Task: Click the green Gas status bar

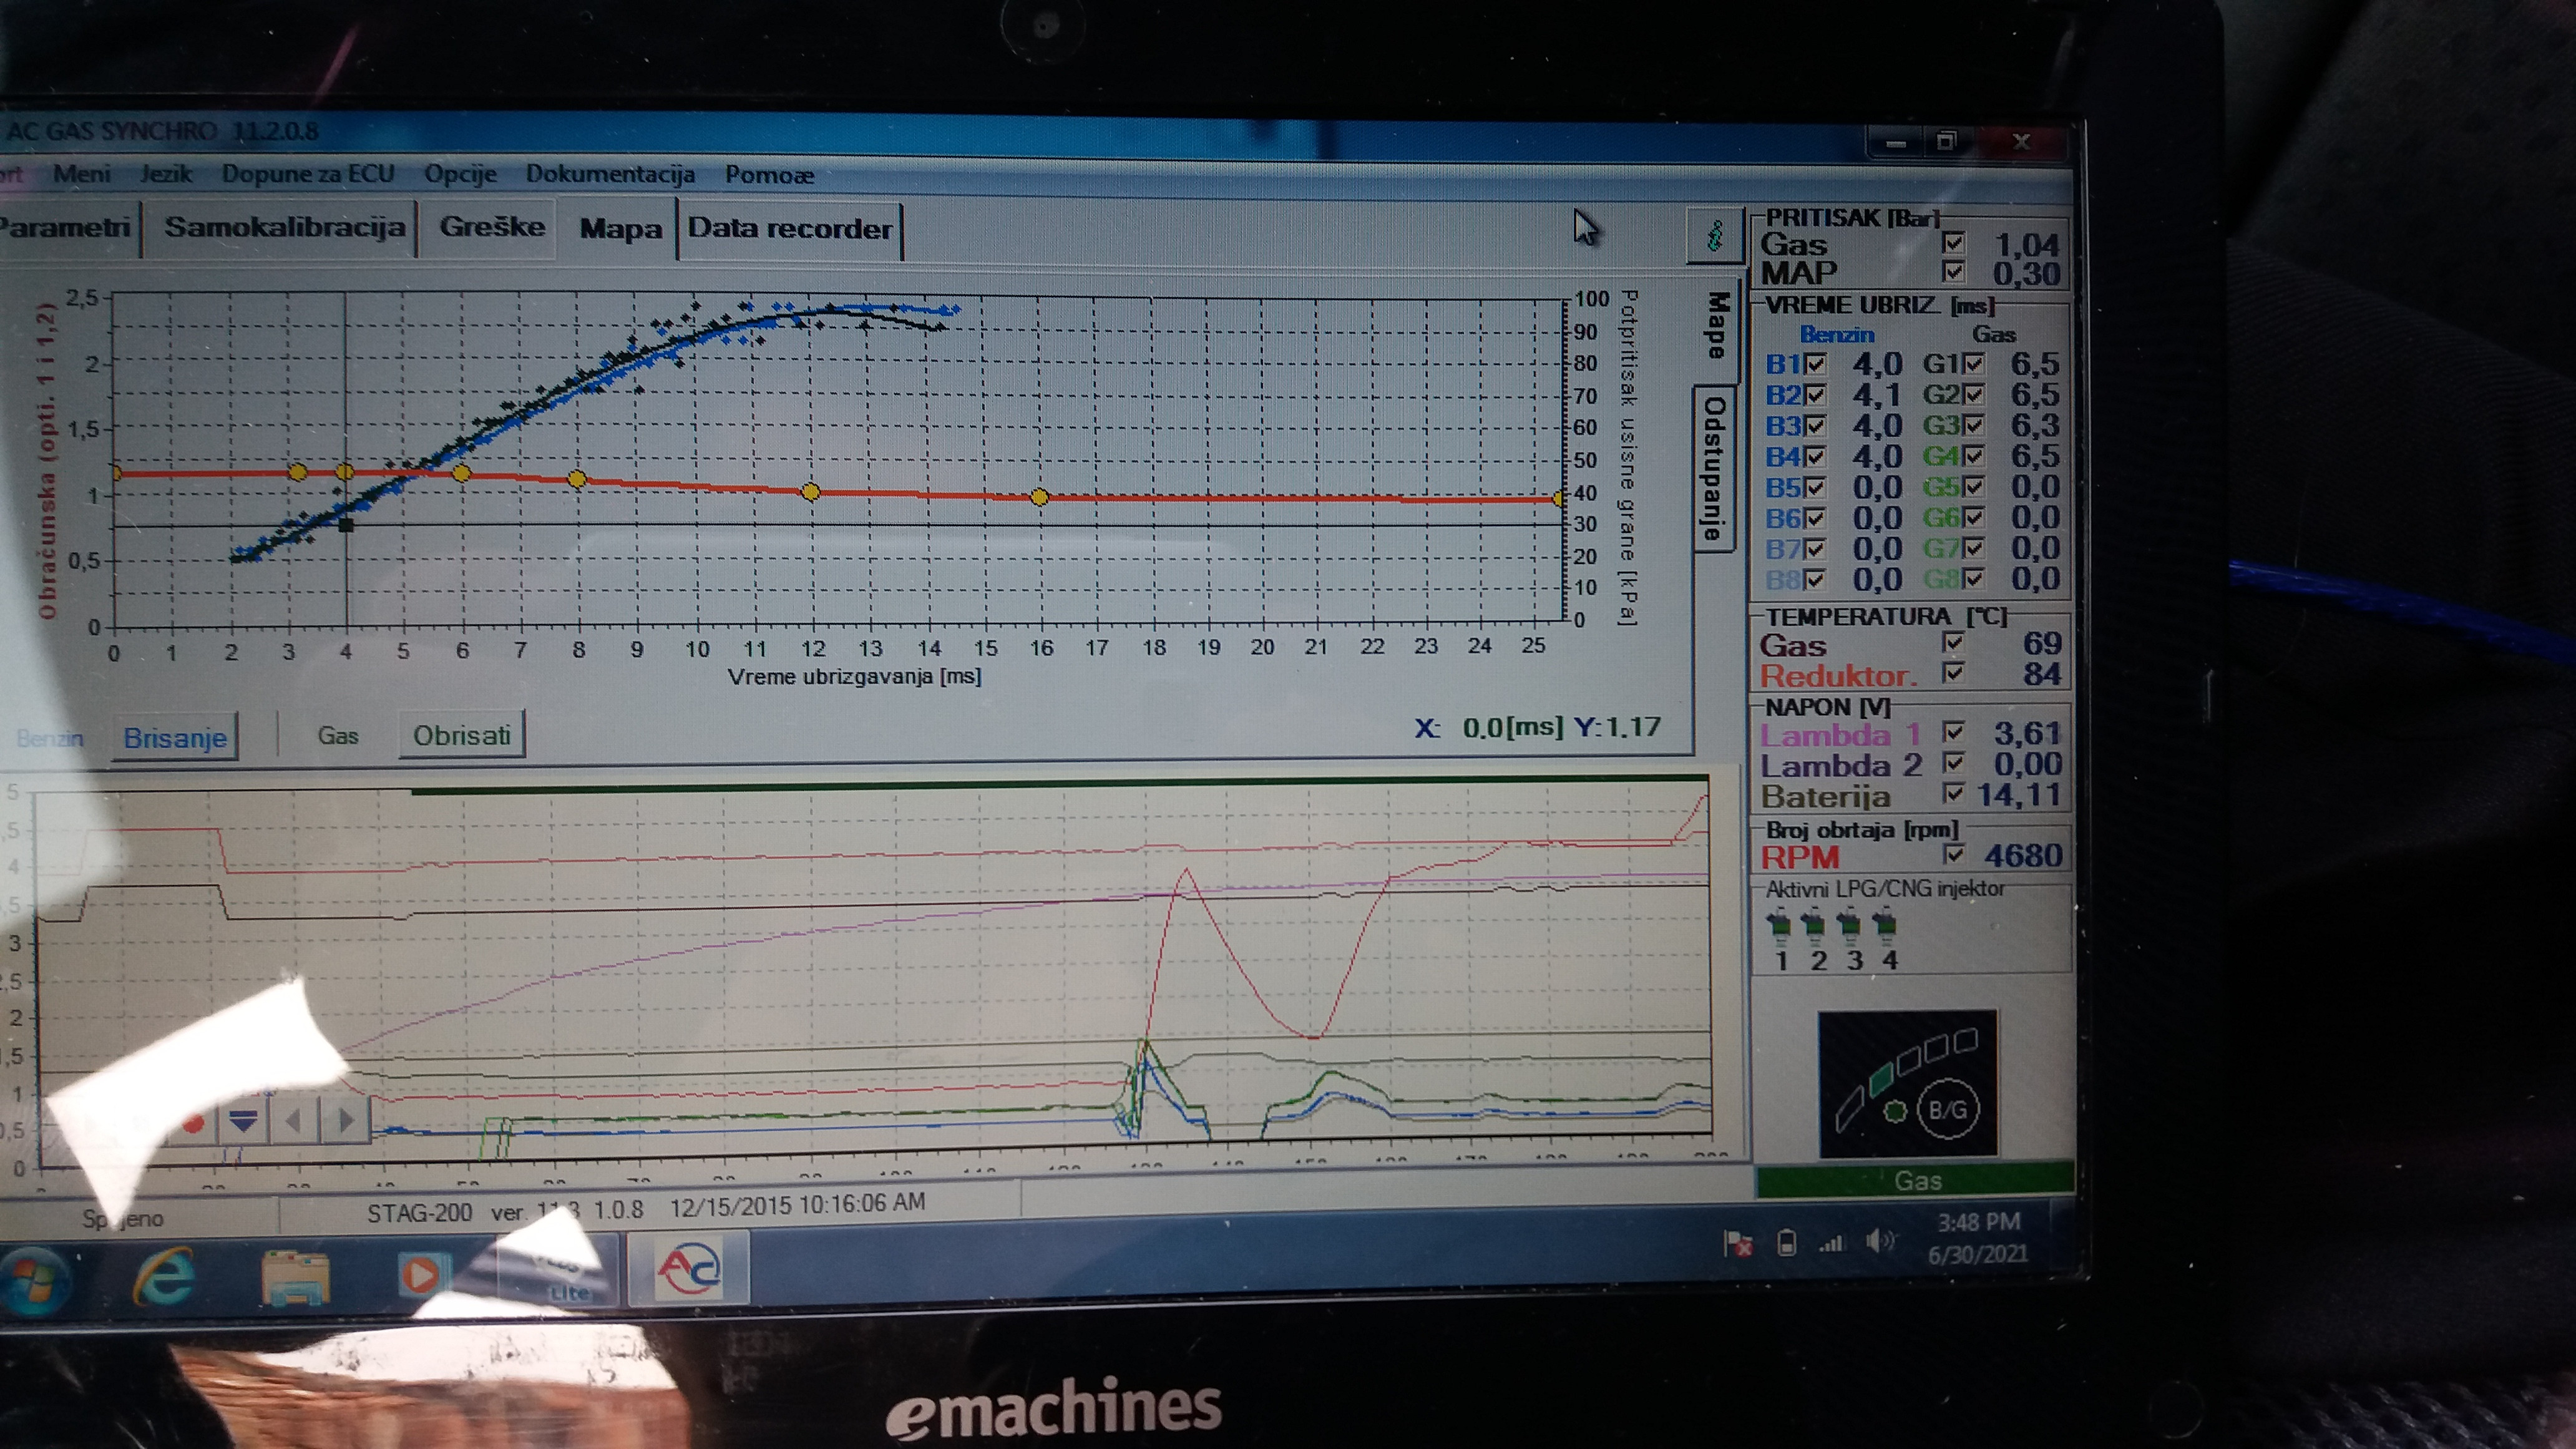Action: (x=1915, y=1180)
